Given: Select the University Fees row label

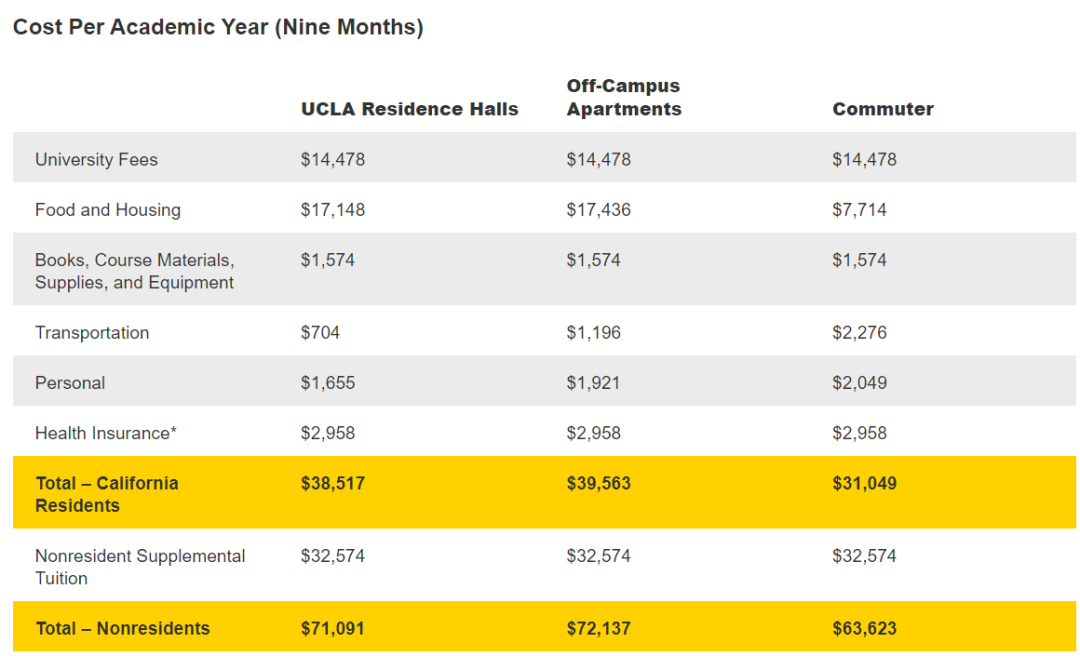Looking at the screenshot, I should 96,159.
